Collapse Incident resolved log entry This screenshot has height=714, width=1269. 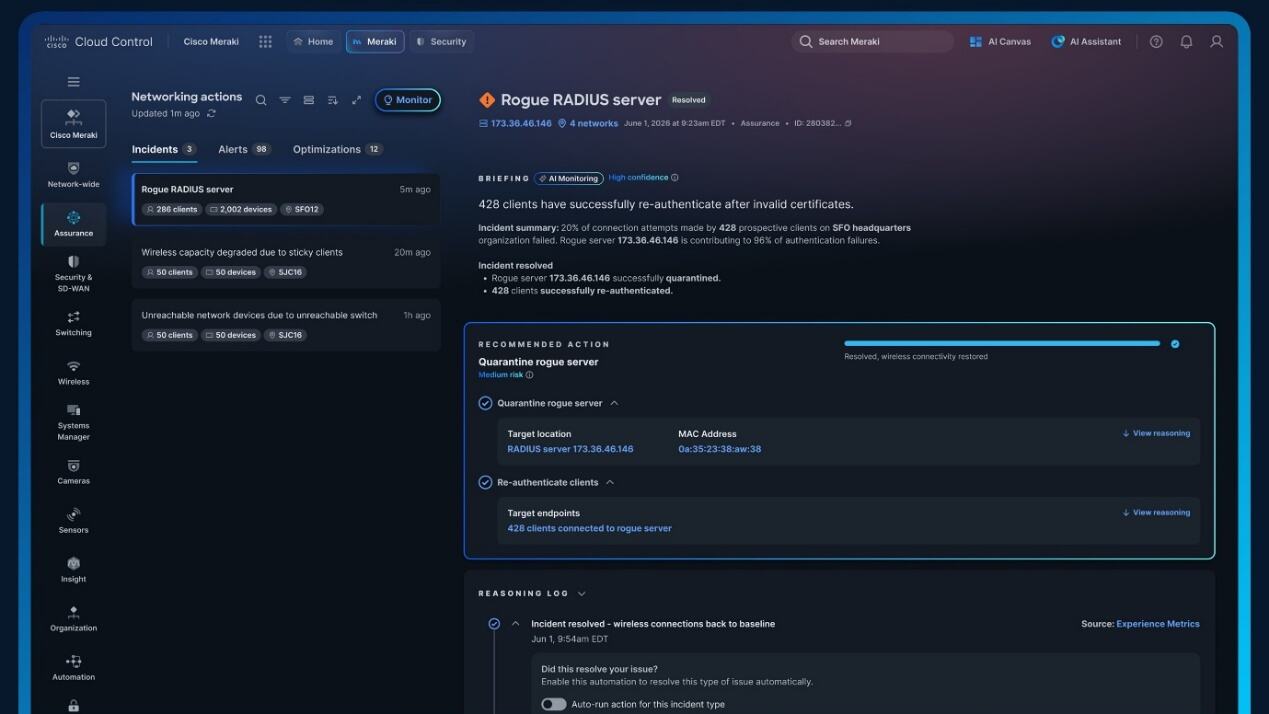tap(516, 624)
